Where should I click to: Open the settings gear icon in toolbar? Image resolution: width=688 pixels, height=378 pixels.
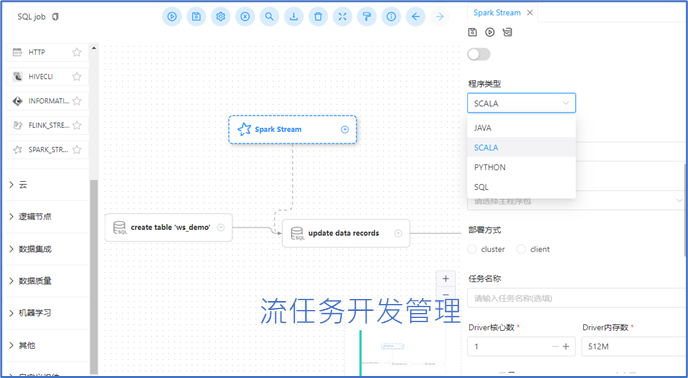221,17
